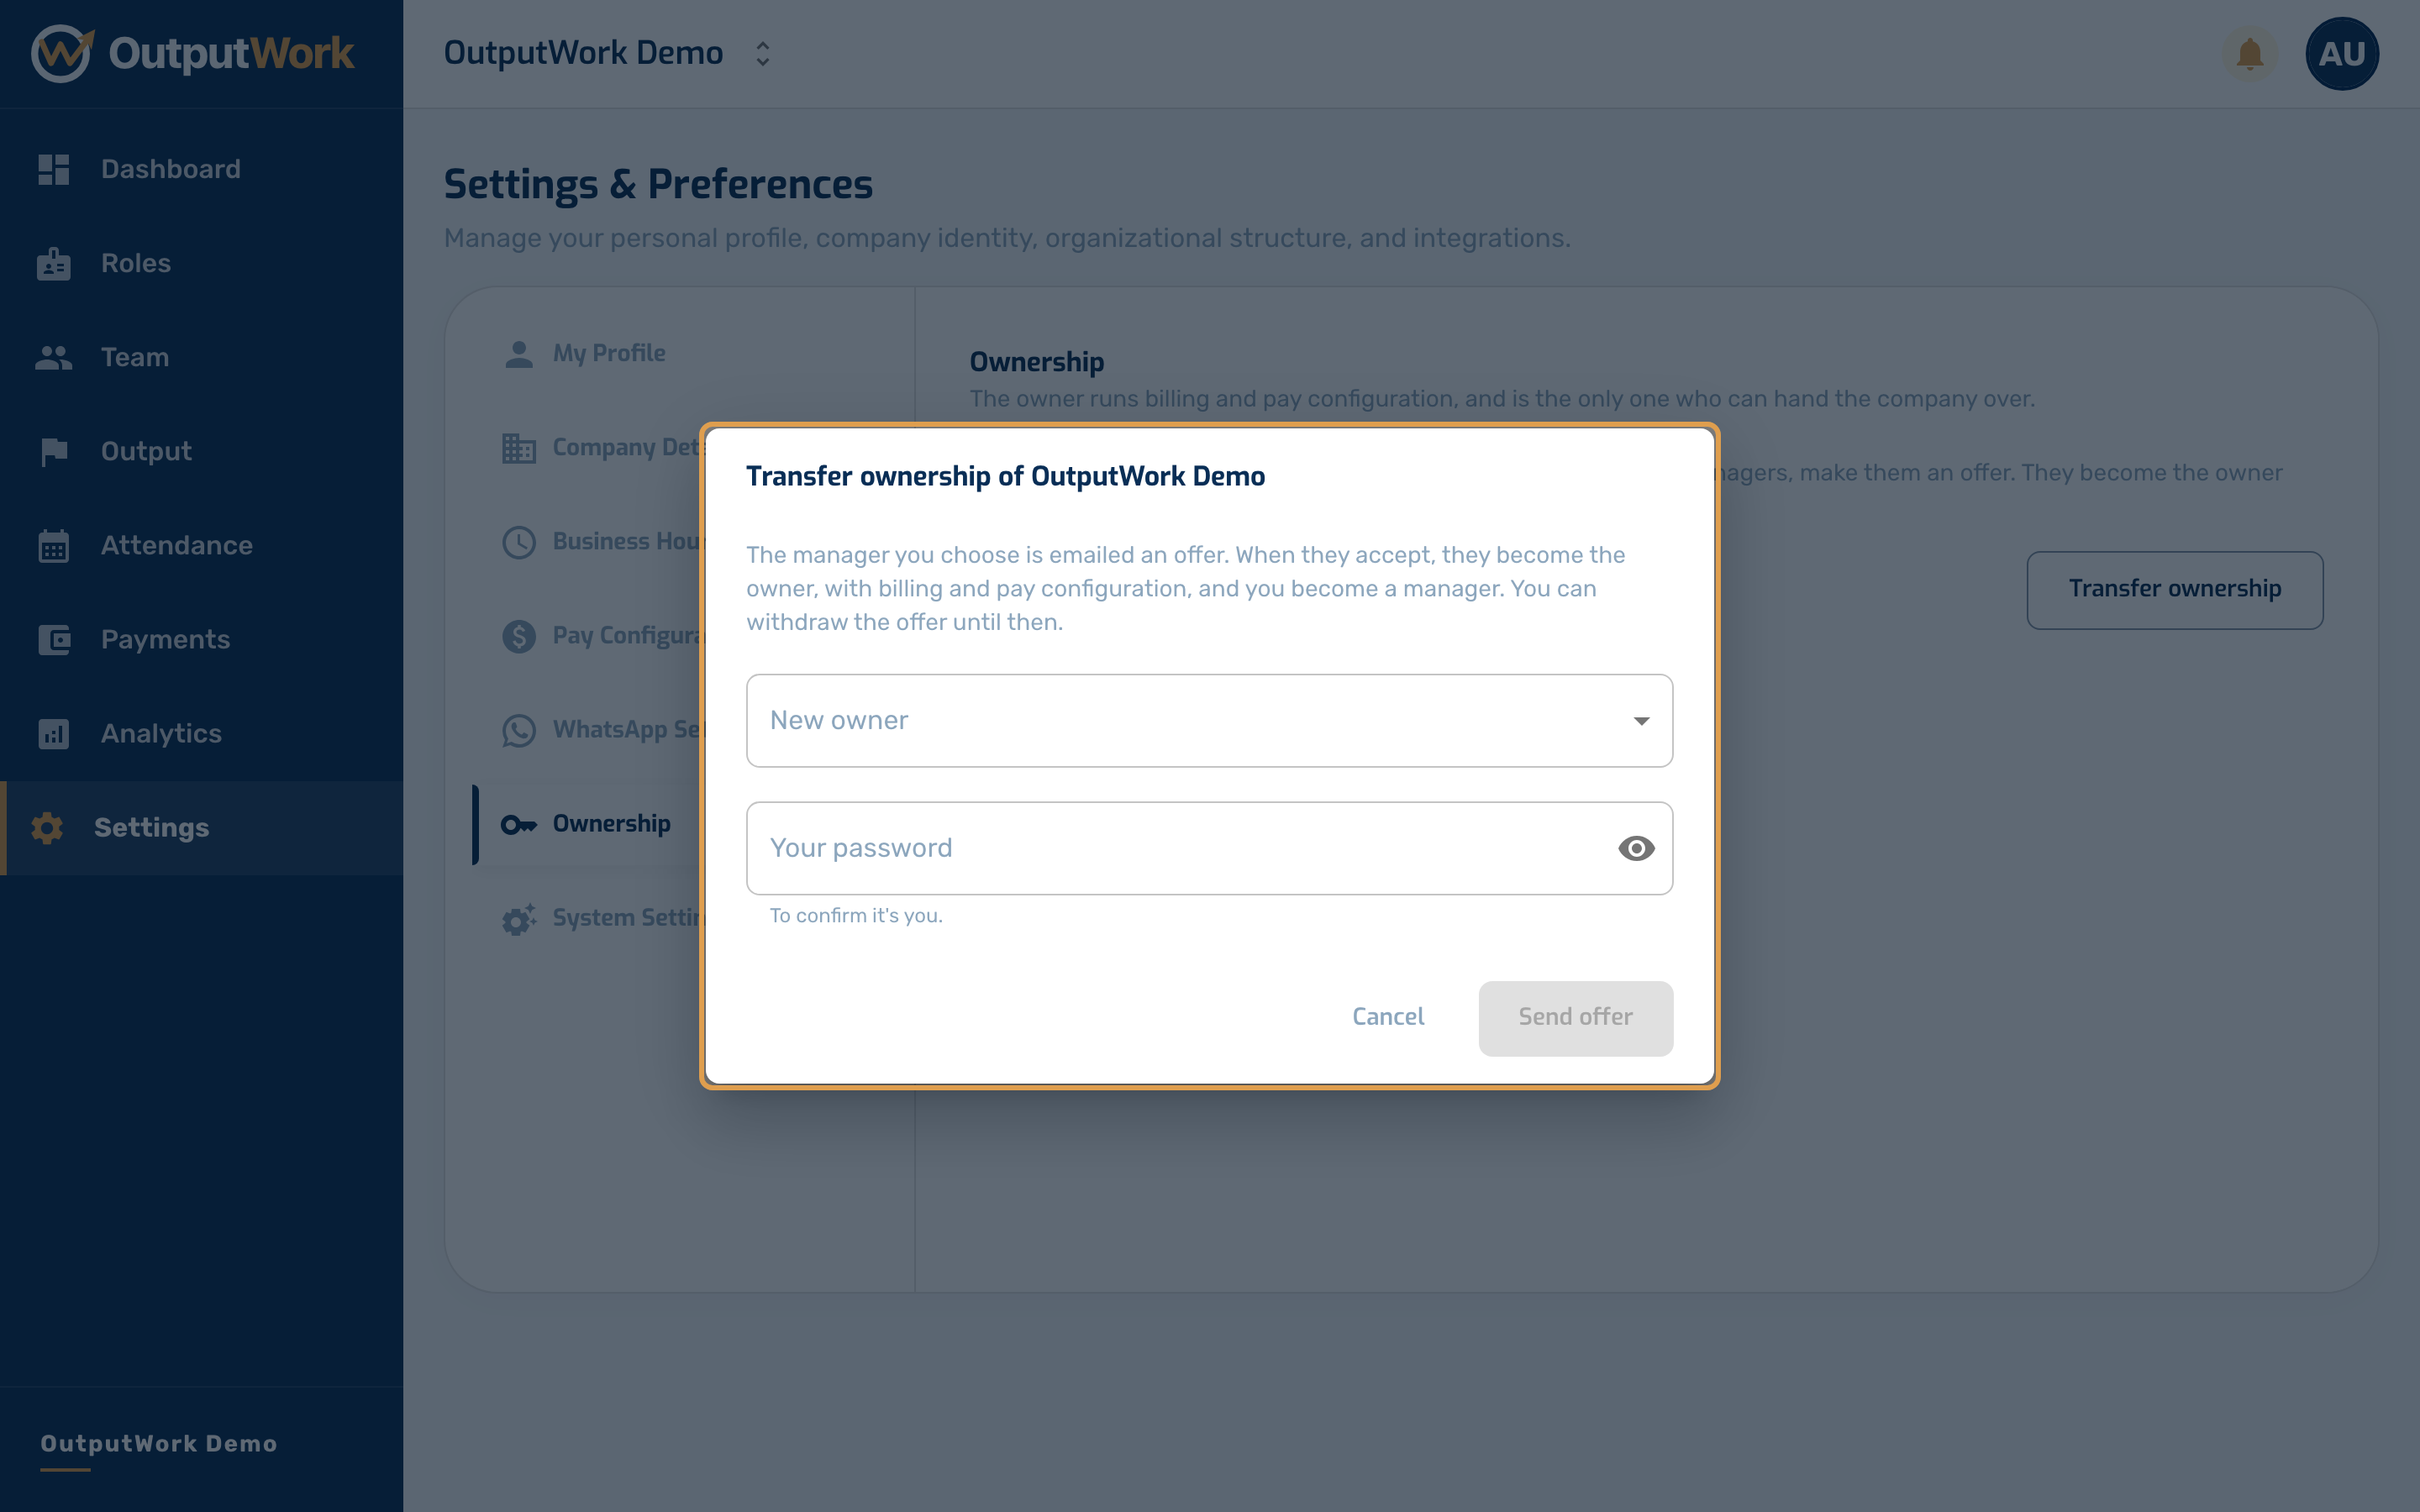
Task: Click the OutputWork Demo footer label
Action: [x=159, y=1444]
